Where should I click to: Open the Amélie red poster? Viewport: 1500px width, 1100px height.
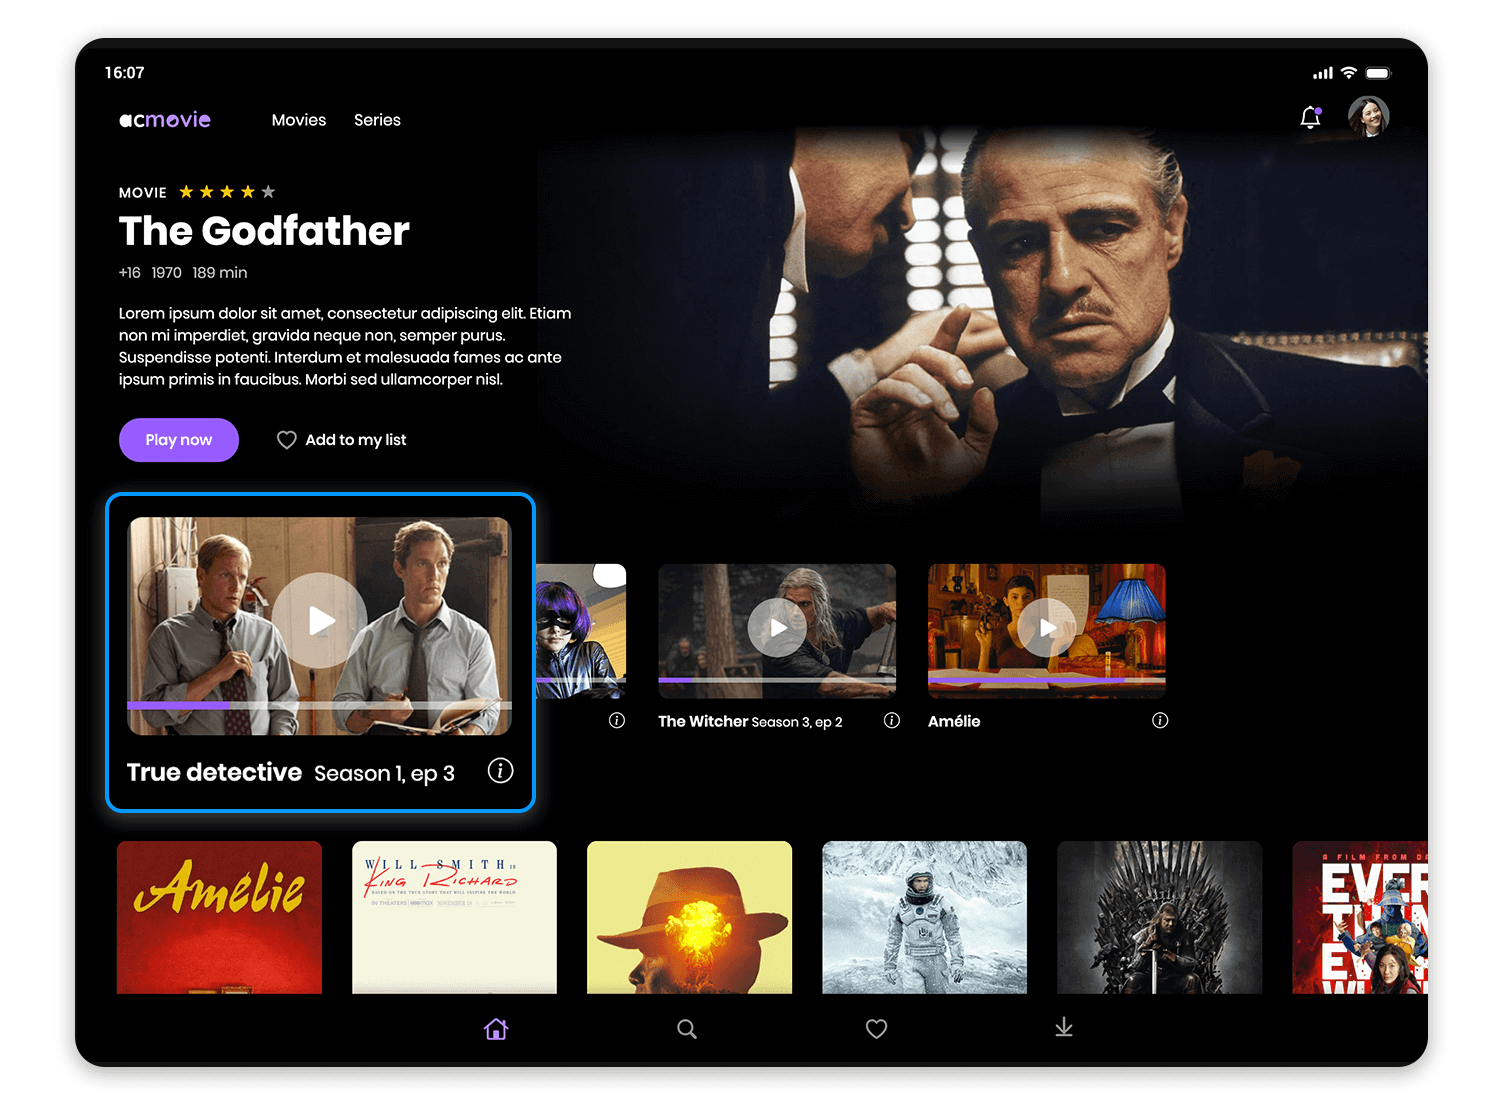pos(219,917)
